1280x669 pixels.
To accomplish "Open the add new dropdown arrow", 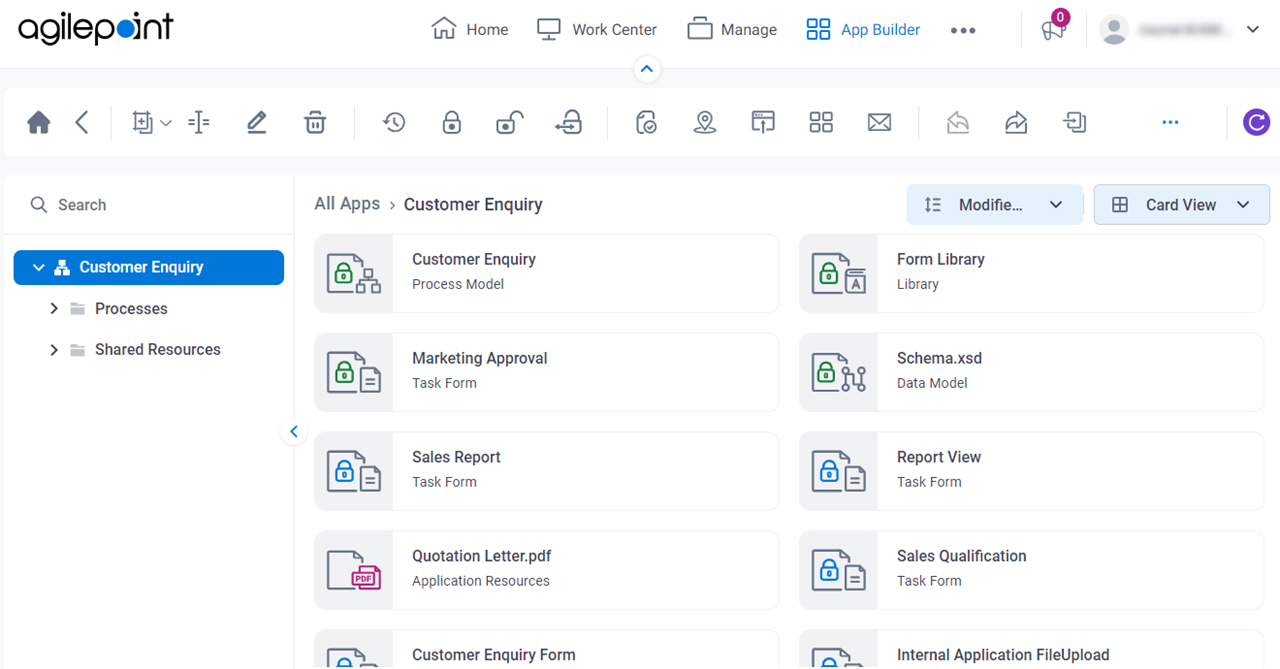I will 166,123.
